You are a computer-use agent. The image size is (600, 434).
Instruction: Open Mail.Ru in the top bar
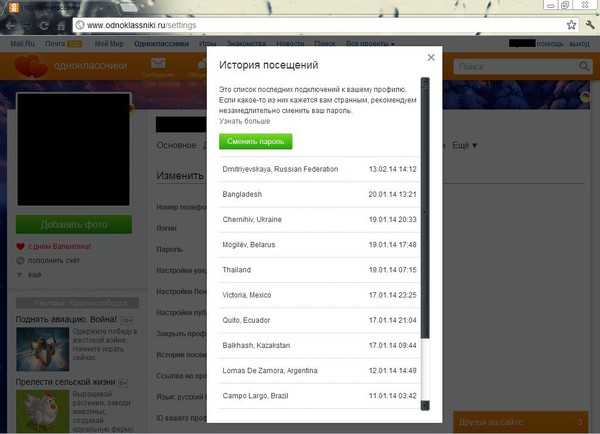coord(23,44)
